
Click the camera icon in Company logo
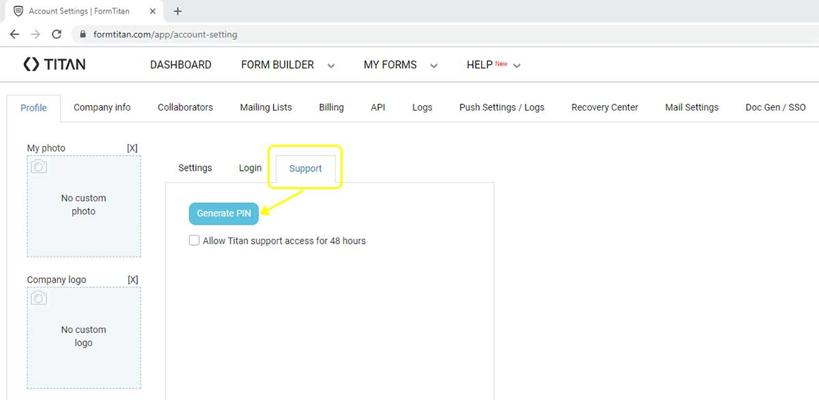tap(39, 298)
